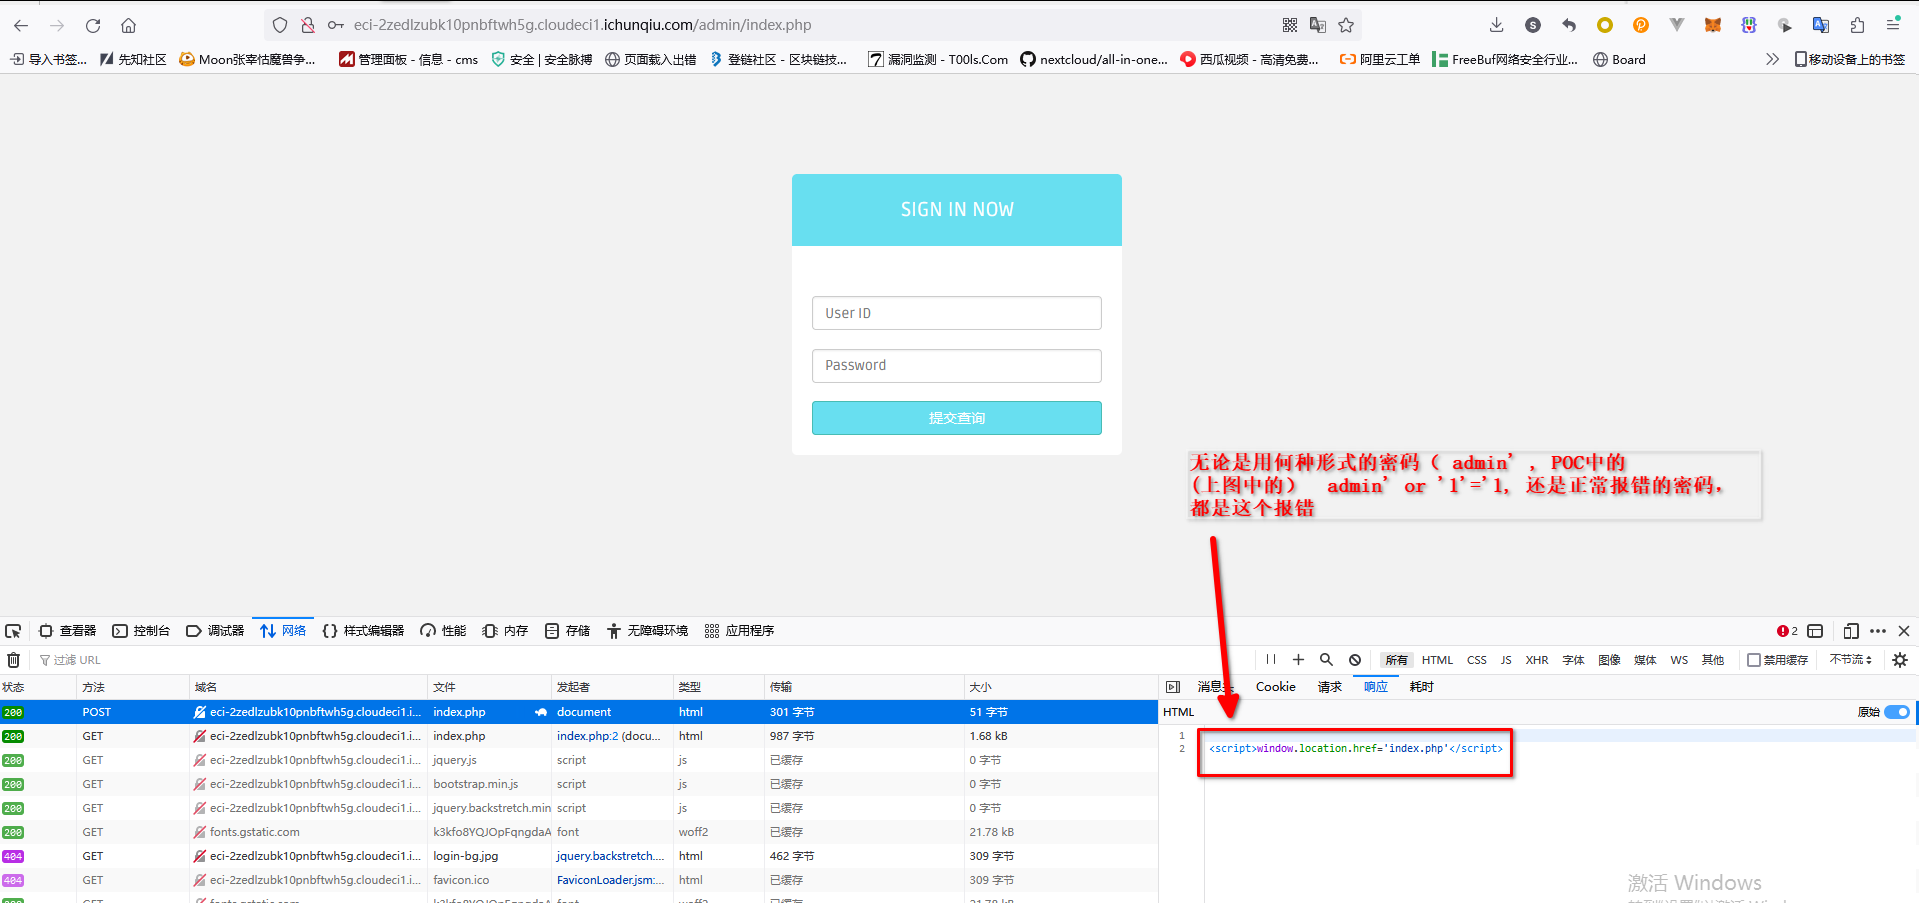
Task: Switch to the Cookie tab
Action: coord(1275,687)
